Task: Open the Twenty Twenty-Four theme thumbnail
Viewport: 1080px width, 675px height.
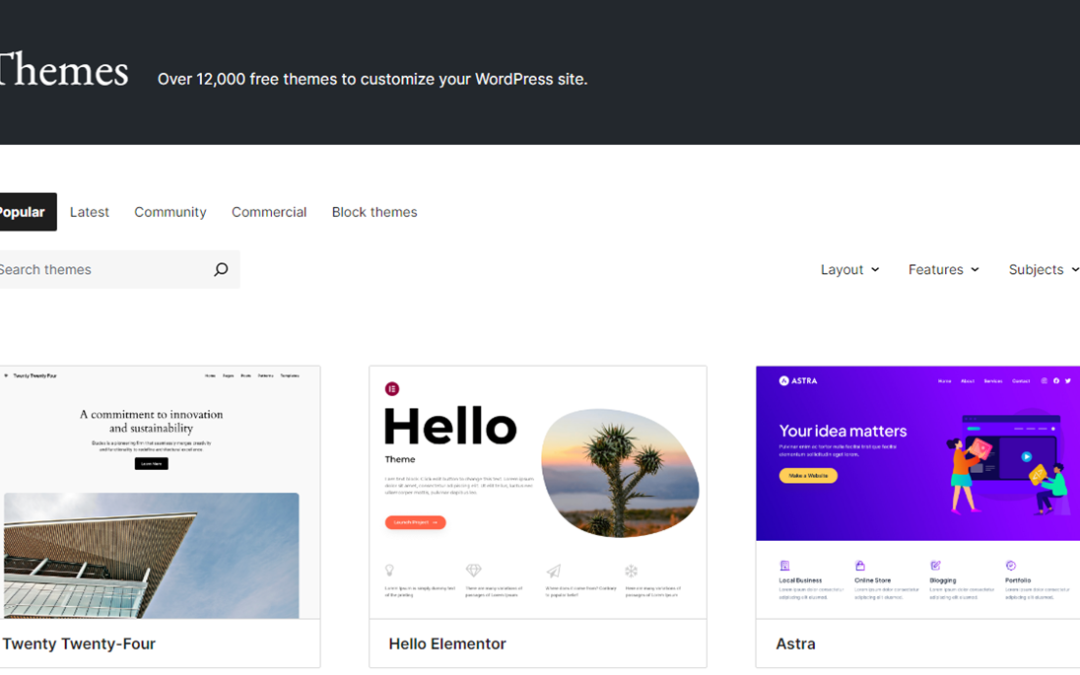Action: pyautogui.click(x=160, y=492)
